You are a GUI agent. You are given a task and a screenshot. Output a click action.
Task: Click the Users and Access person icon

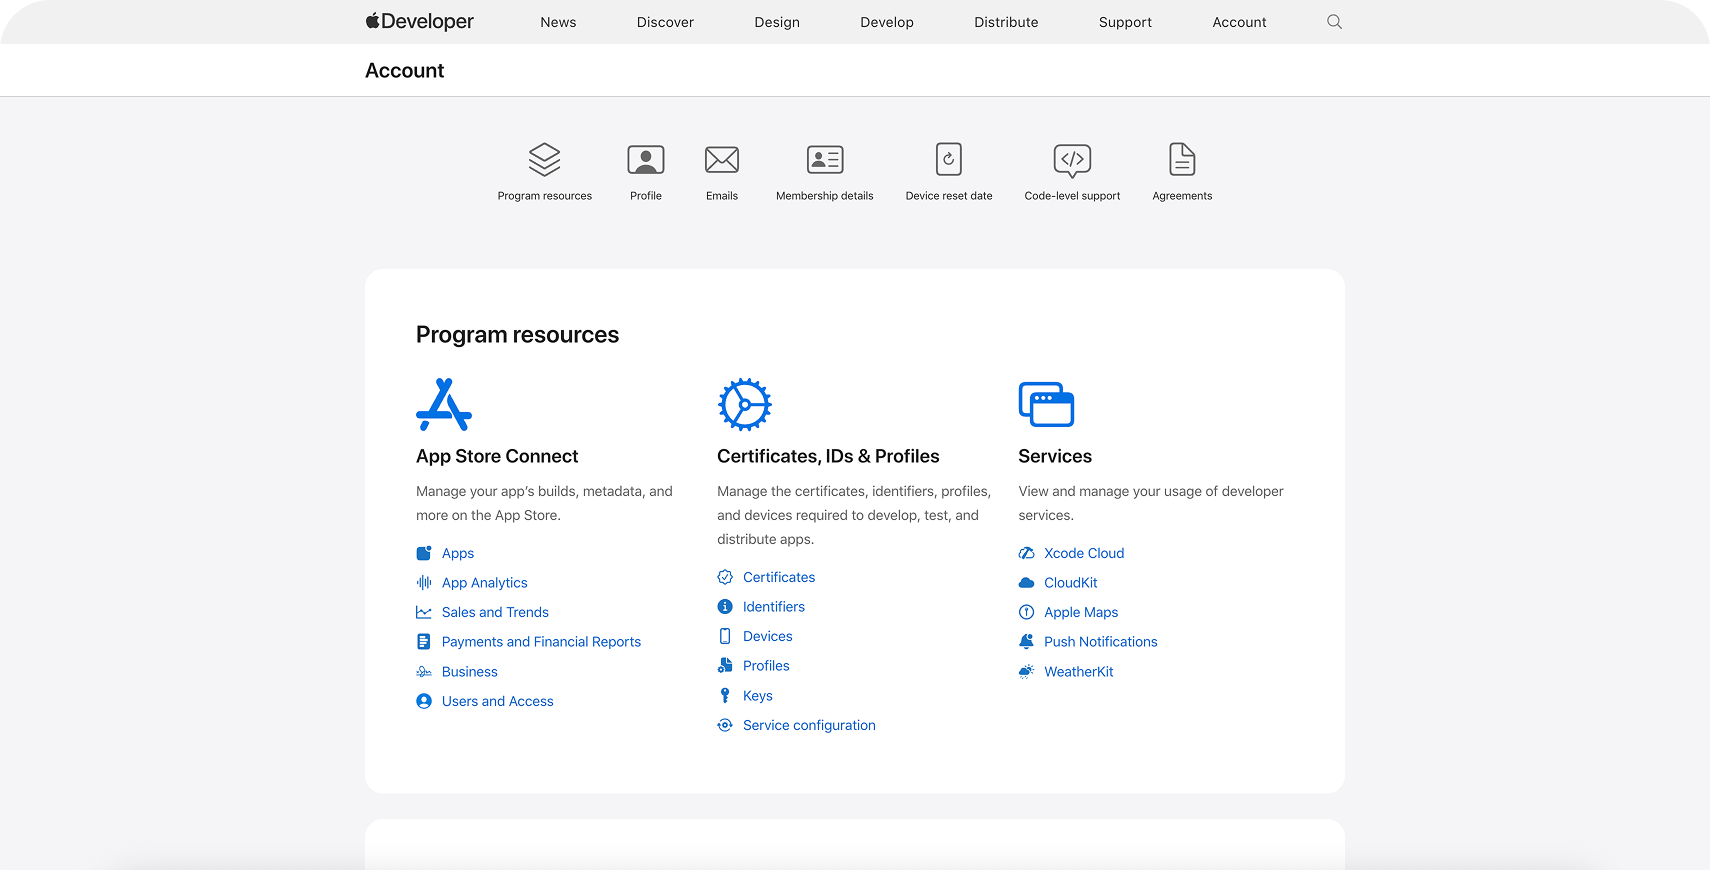[424, 701]
